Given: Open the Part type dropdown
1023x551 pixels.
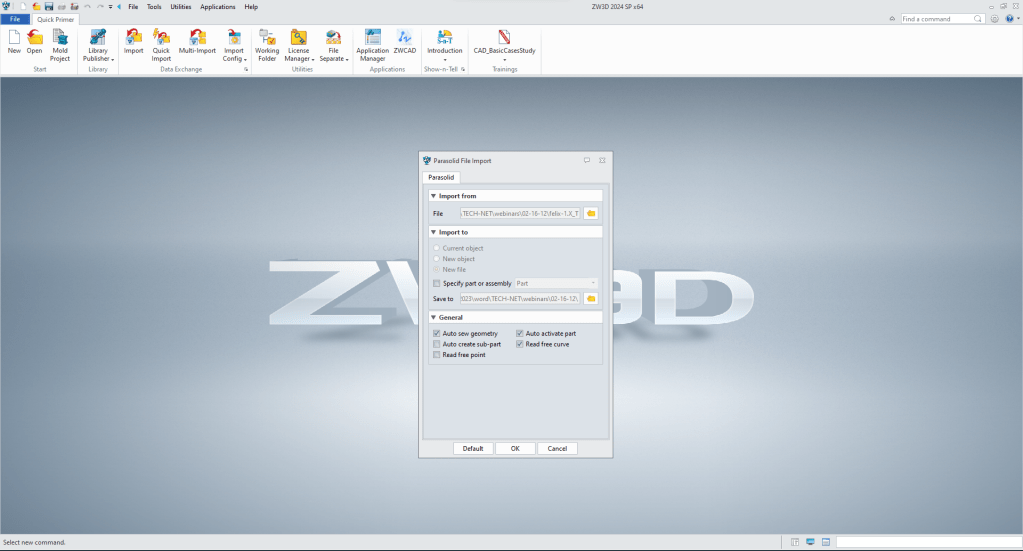Looking at the screenshot, I should pos(556,283).
